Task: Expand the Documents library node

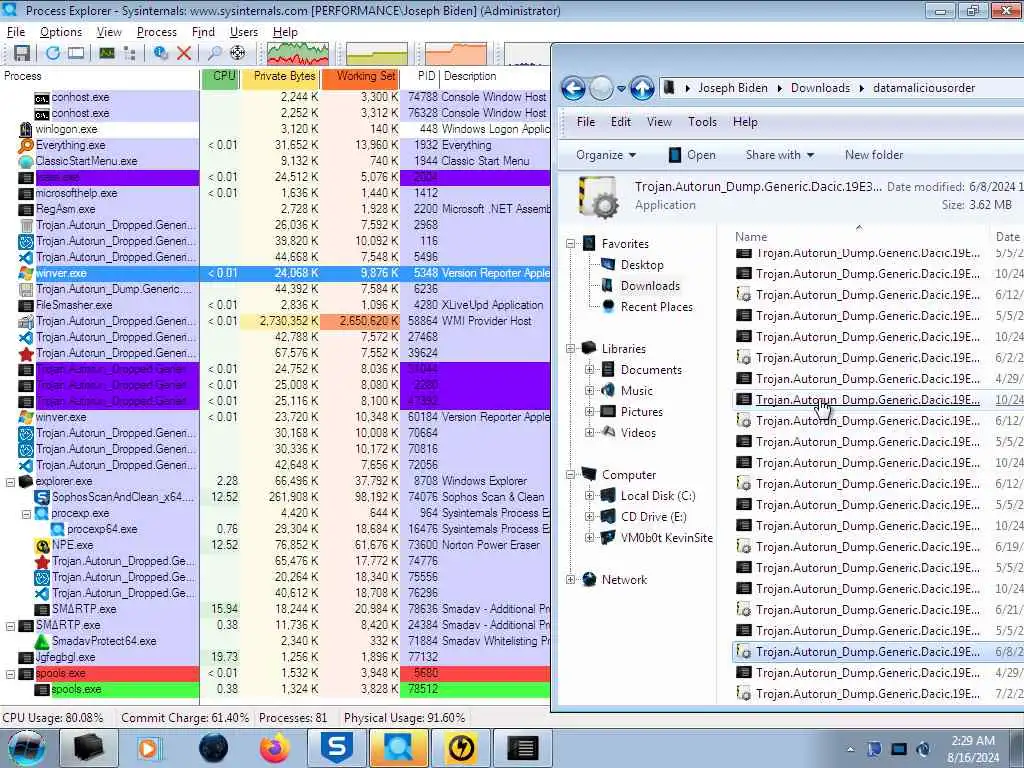Action: click(x=589, y=370)
